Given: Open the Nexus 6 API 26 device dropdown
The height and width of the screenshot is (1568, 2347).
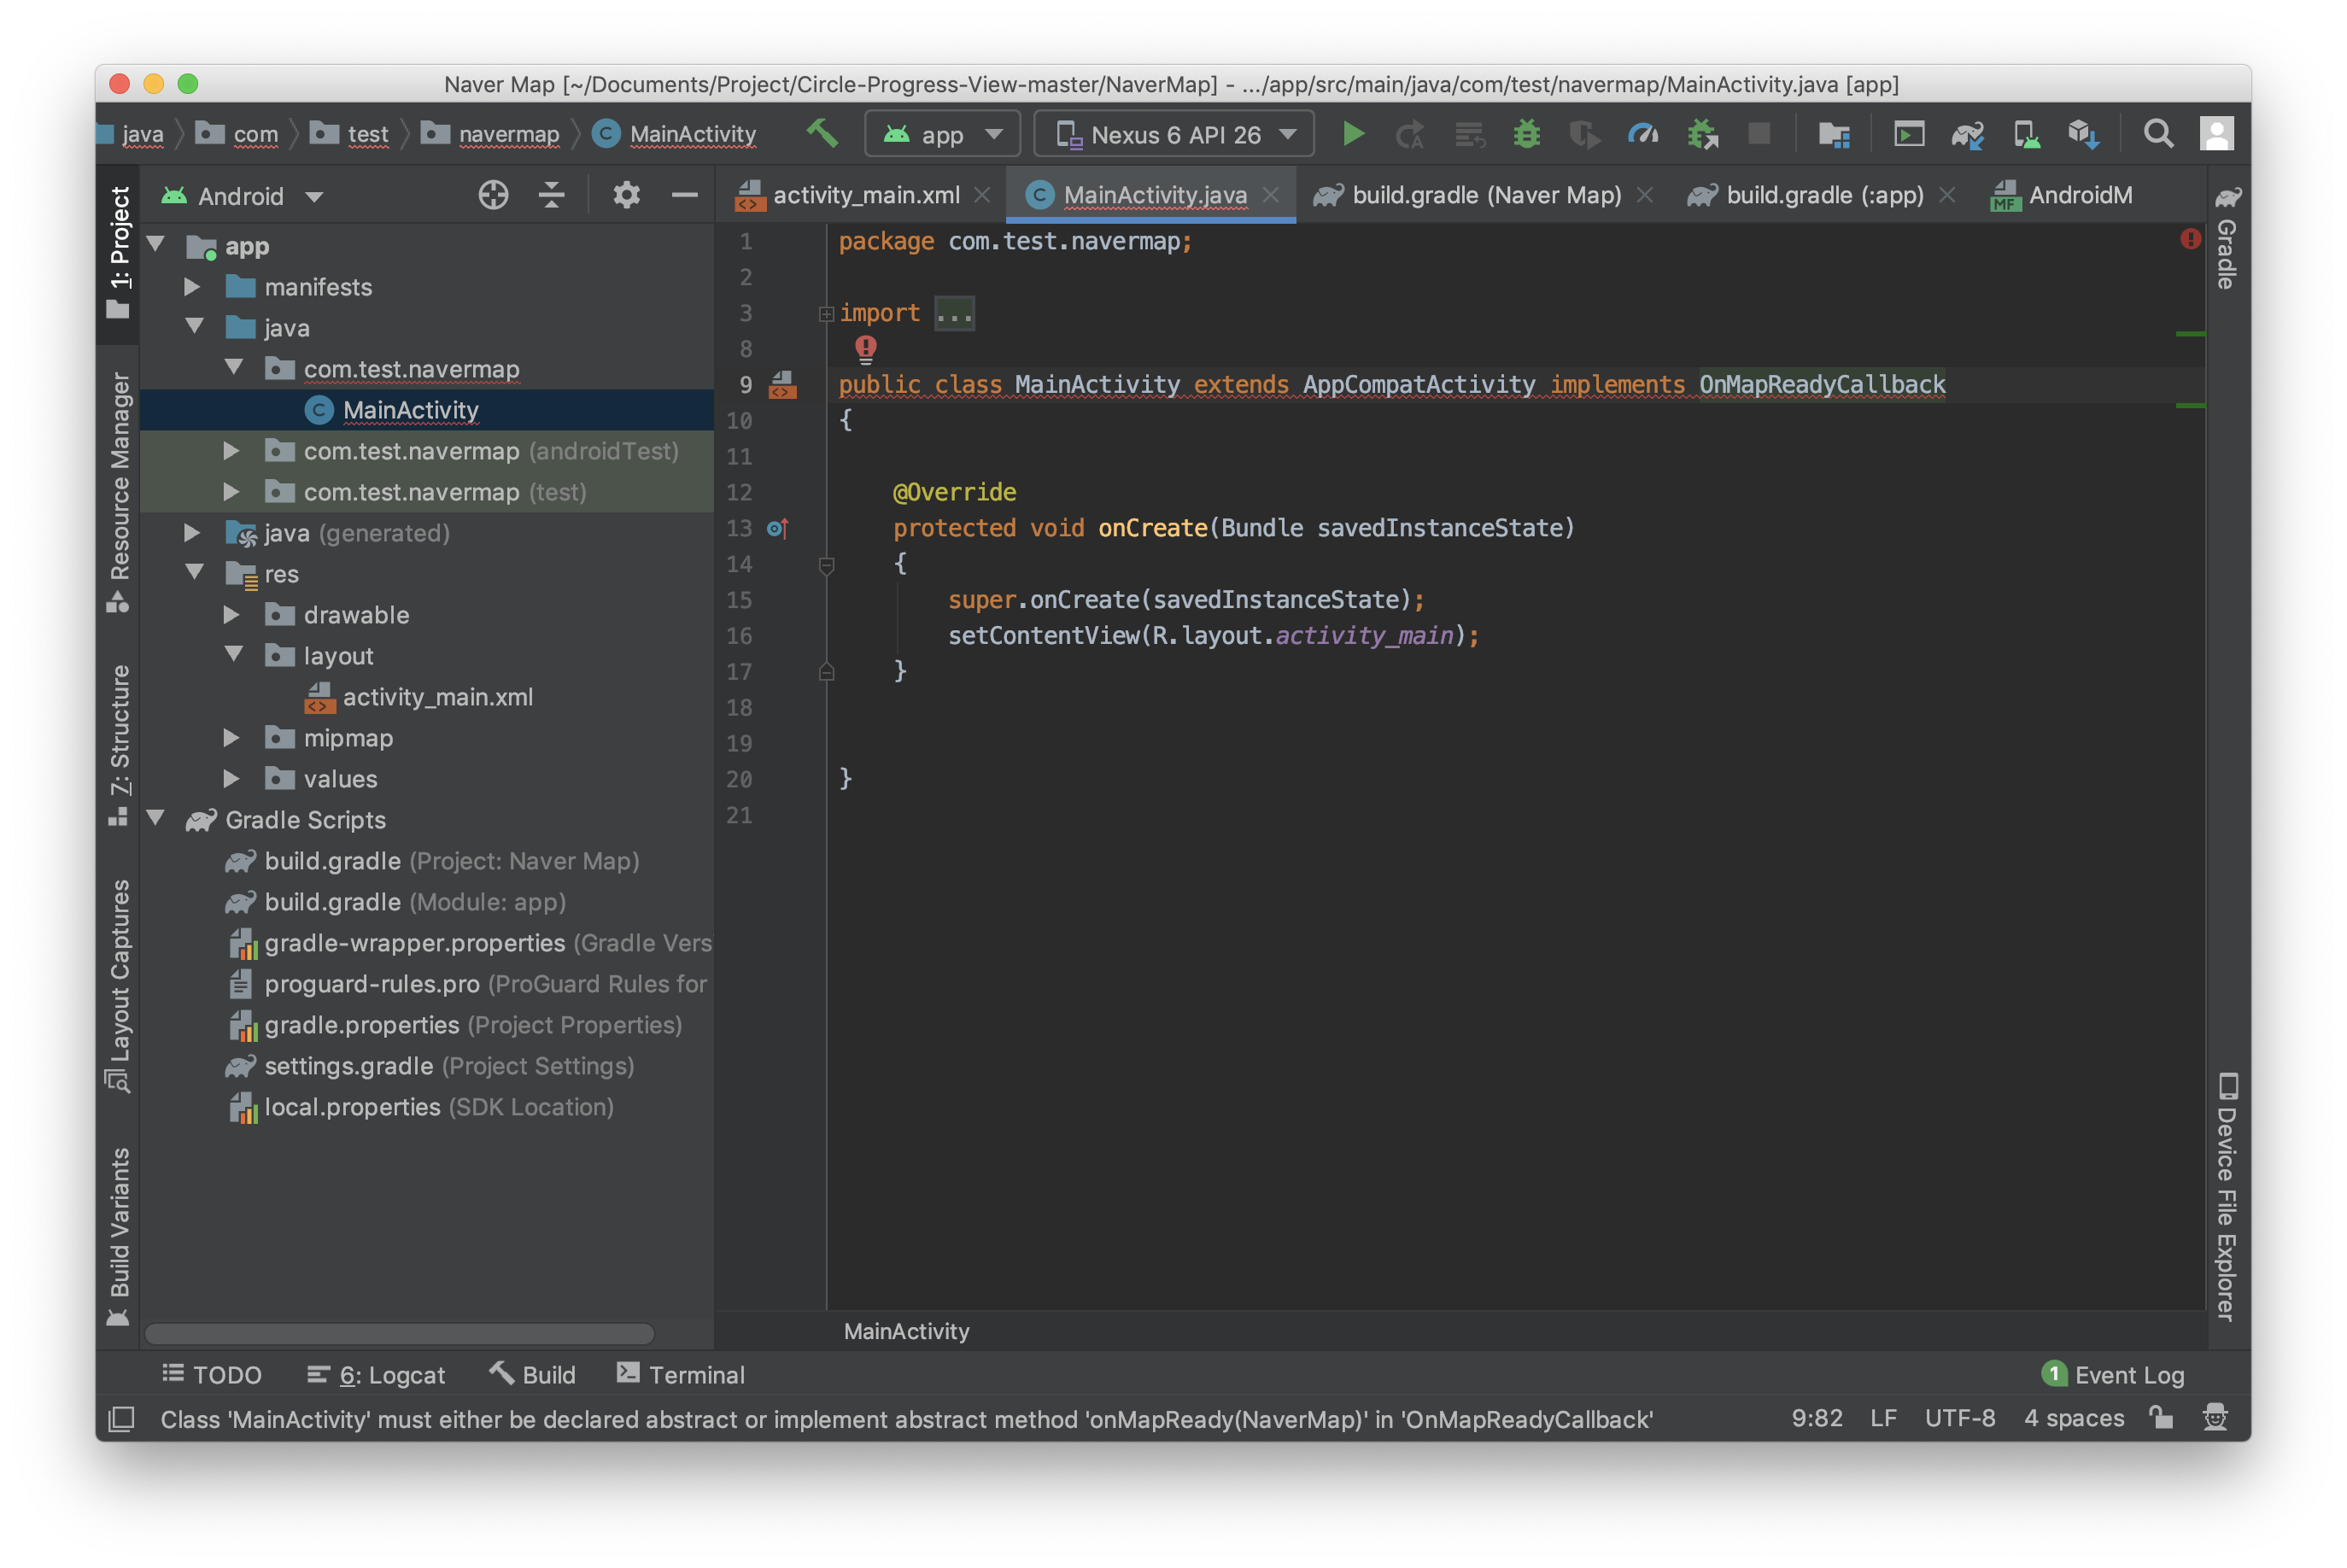Looking at the screenshot, I should [x=1174, y=135].
